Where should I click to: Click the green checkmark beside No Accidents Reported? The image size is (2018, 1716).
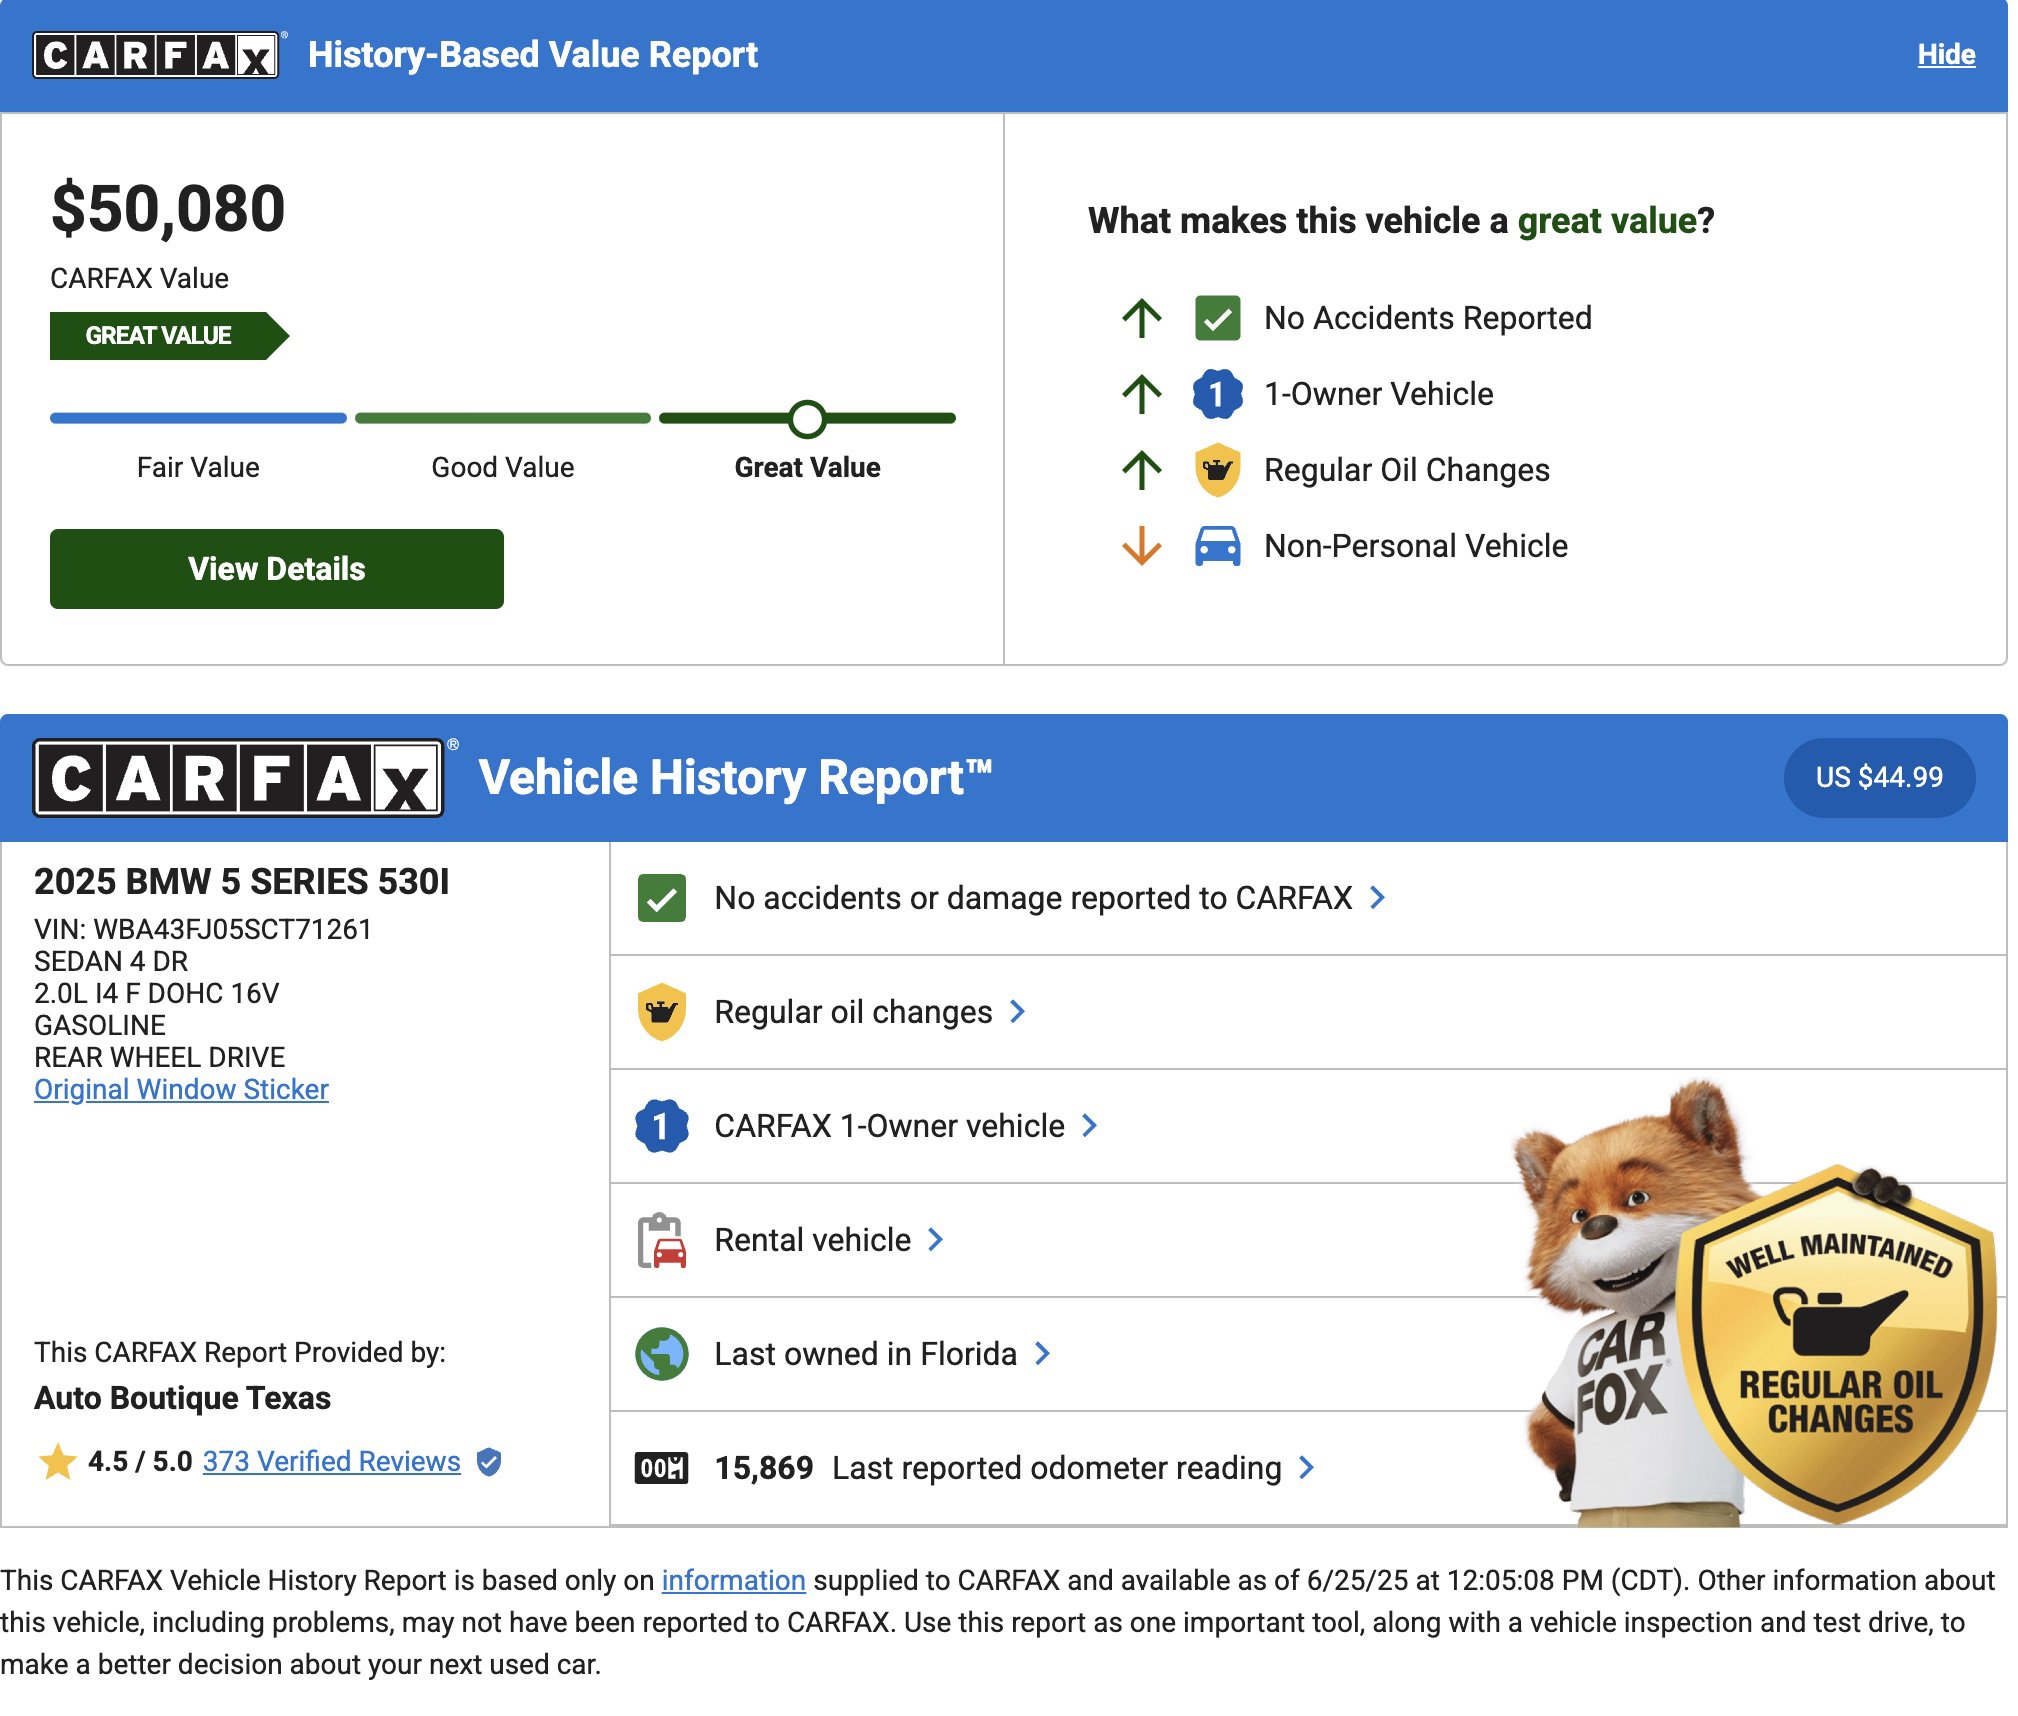point(1217,318)
